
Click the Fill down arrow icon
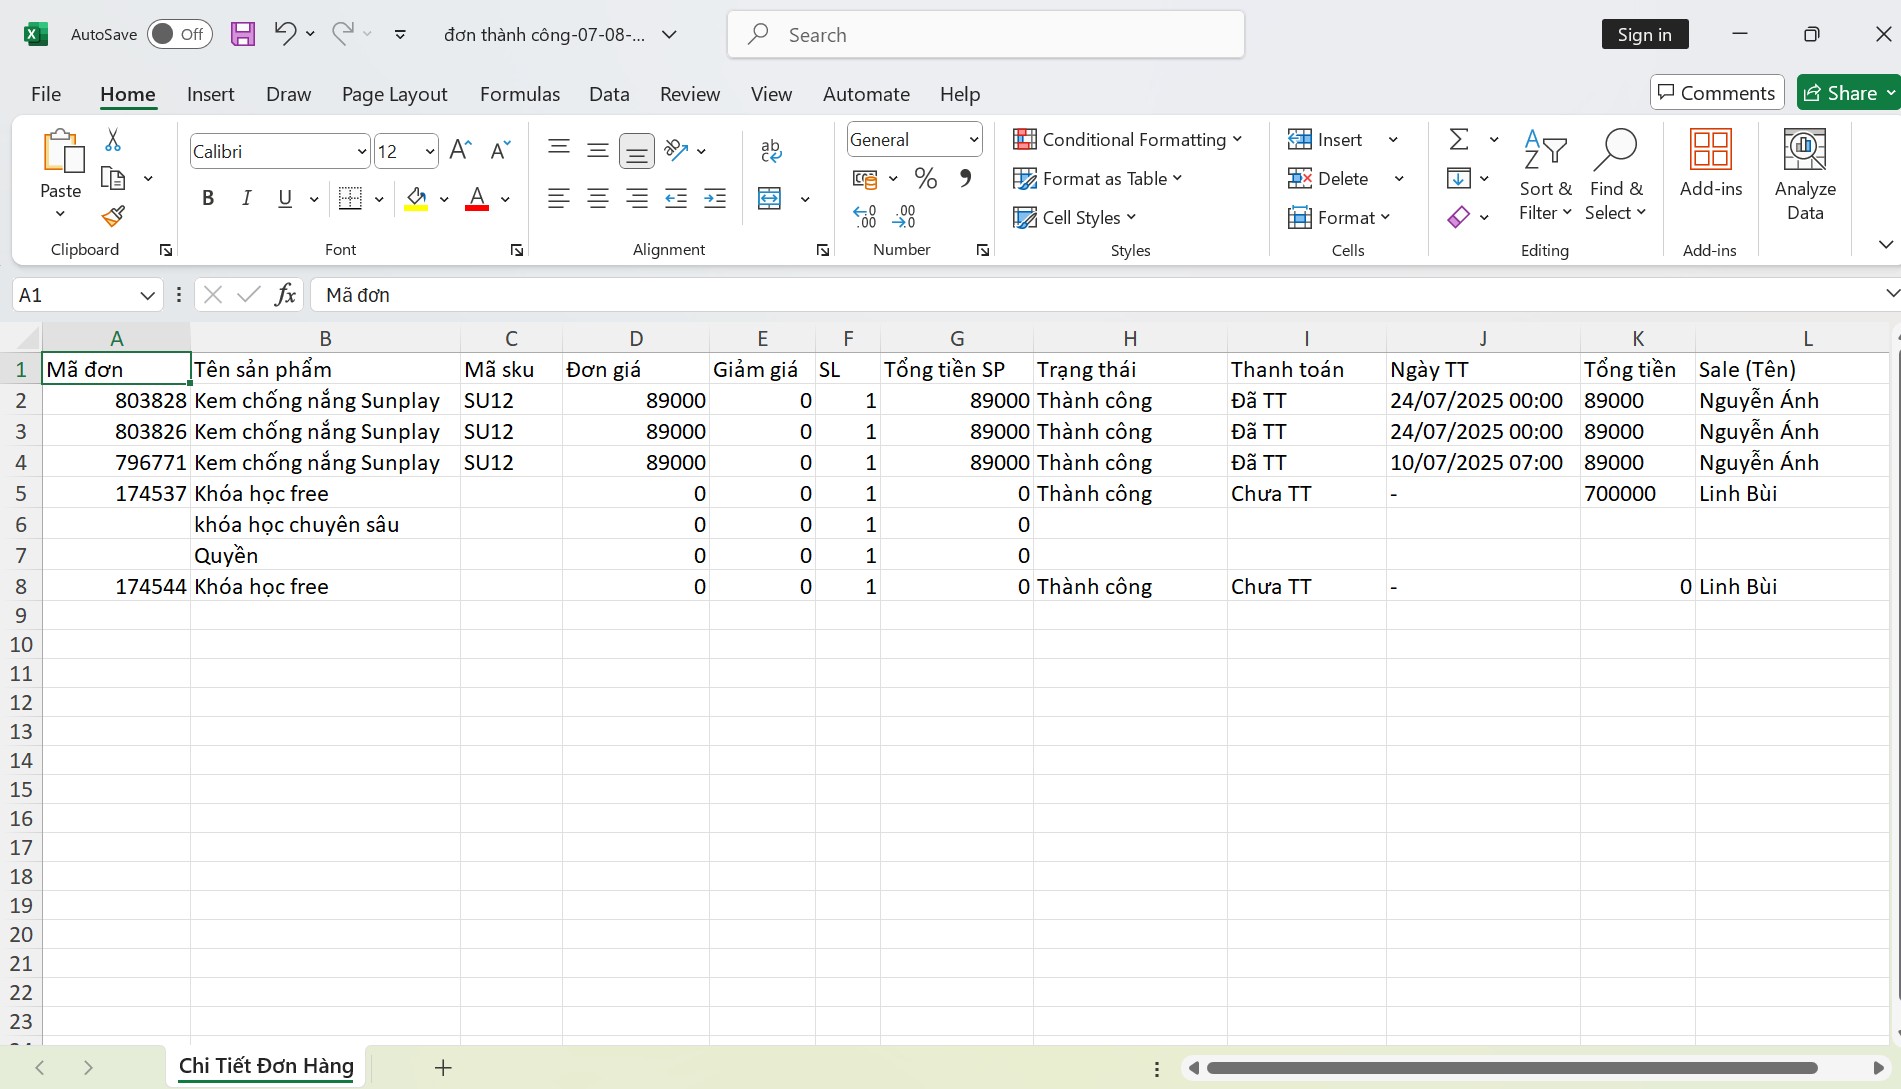[1459, 179]
